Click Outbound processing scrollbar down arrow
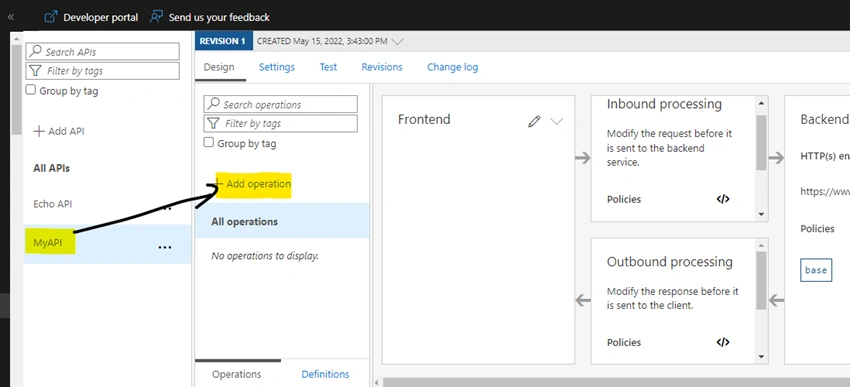The height and width of the screenshot is (387, 850). pos(762,357)
